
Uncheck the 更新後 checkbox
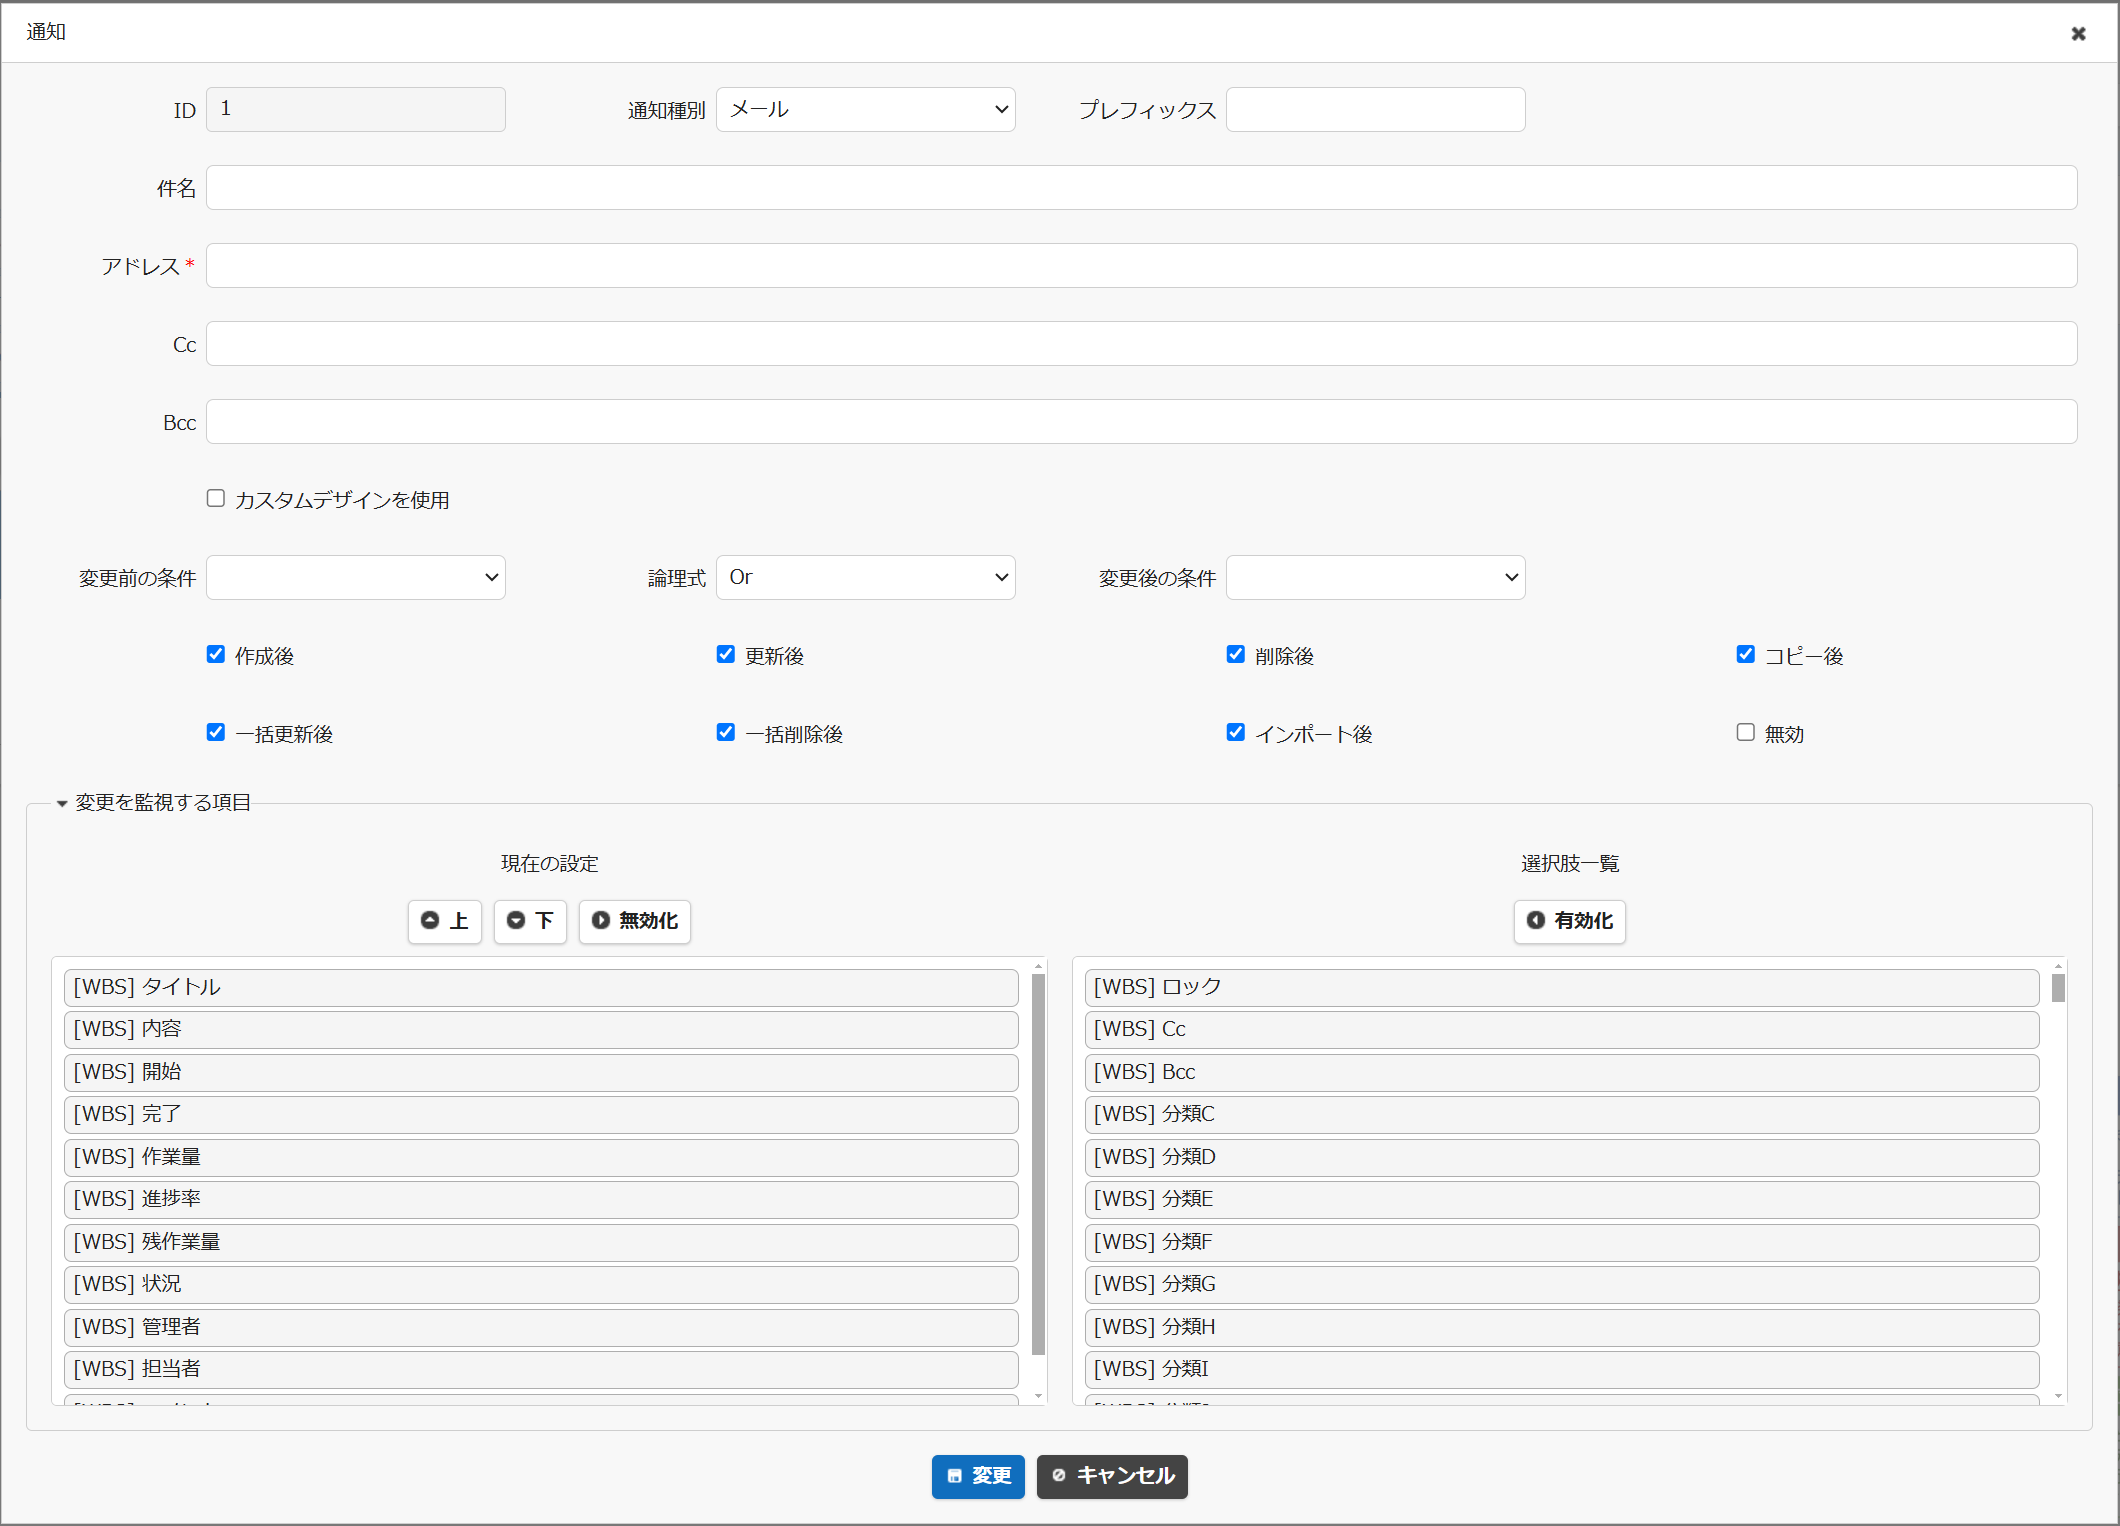pos(726,654)
